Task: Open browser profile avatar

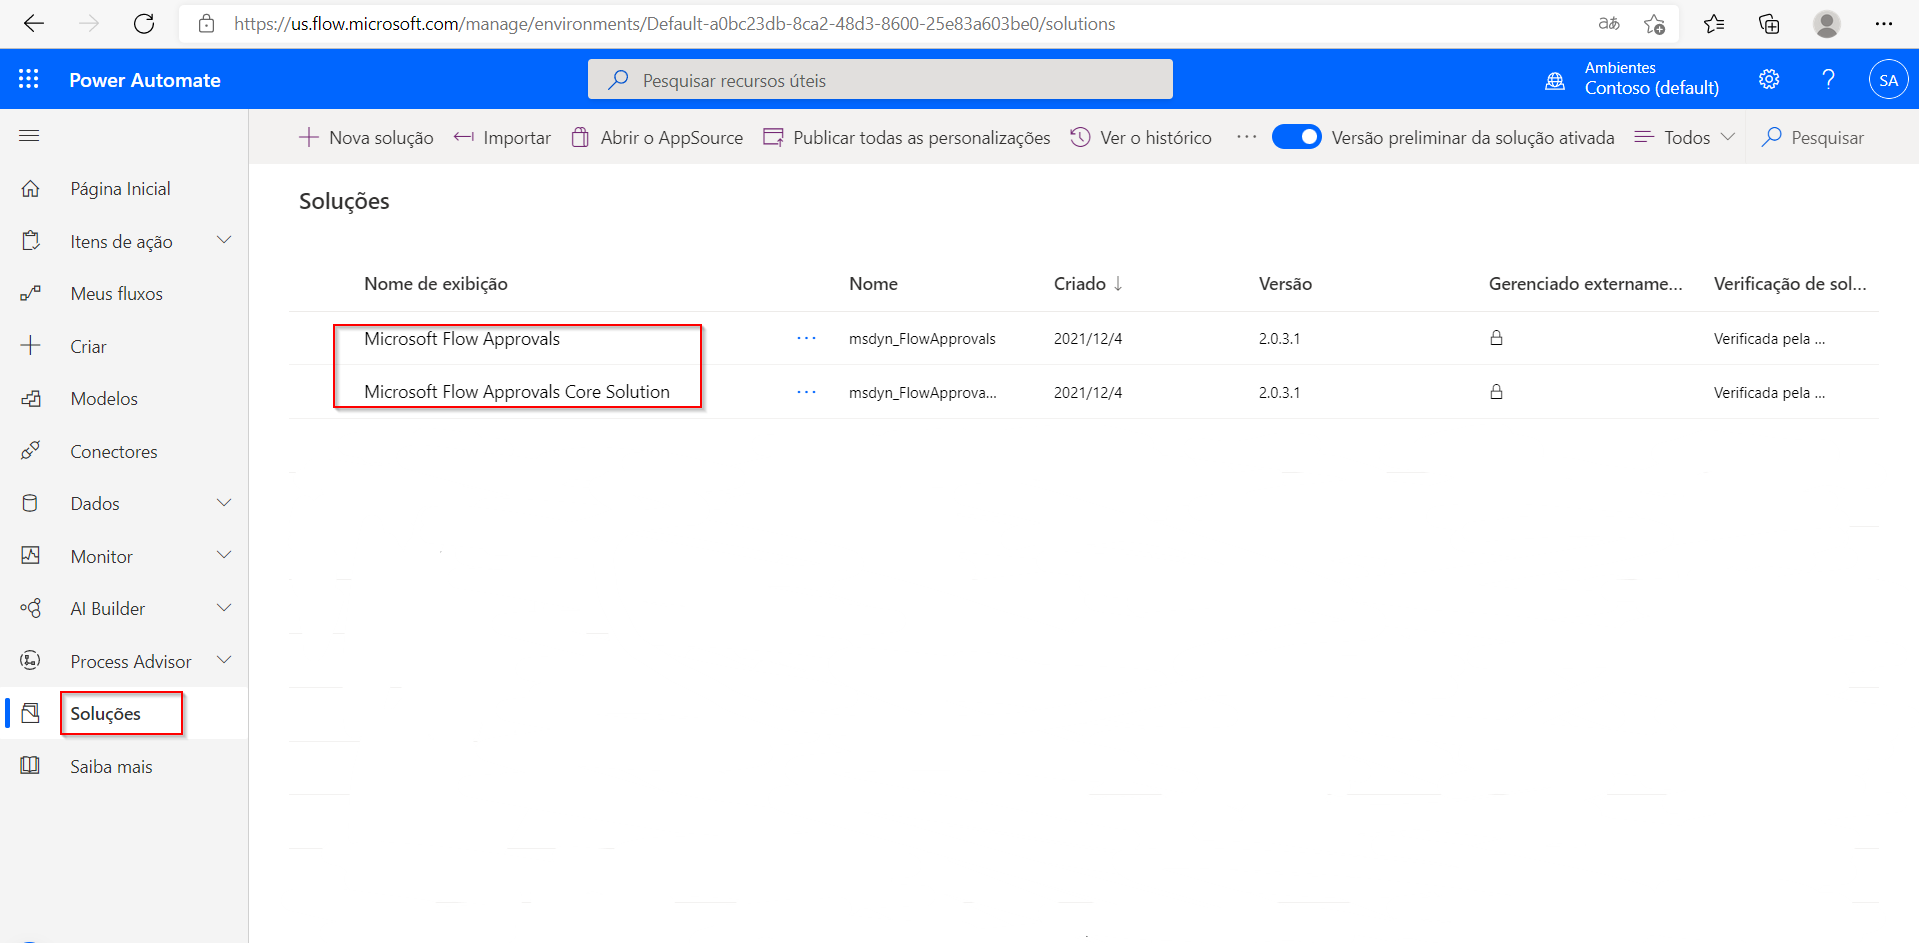Action: 1827,24
